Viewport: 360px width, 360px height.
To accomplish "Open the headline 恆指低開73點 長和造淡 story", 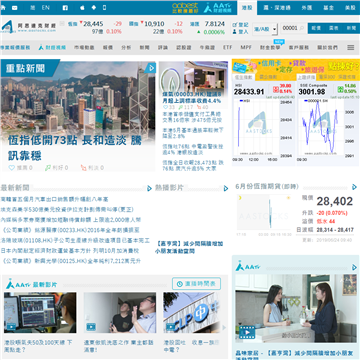I will [x=75, y=148].
